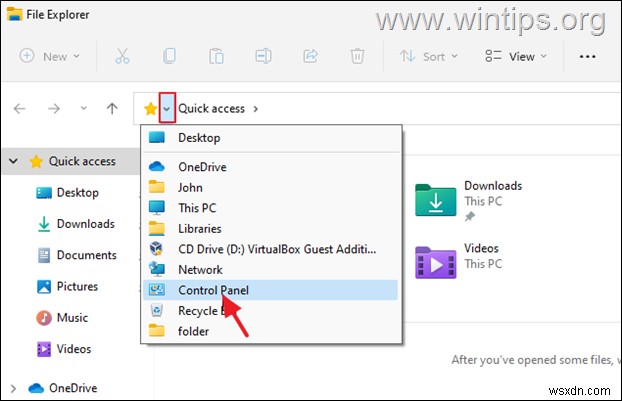Click the Control Panel icon in dropdown
The image size is (622, 401).
pos(157,290)
